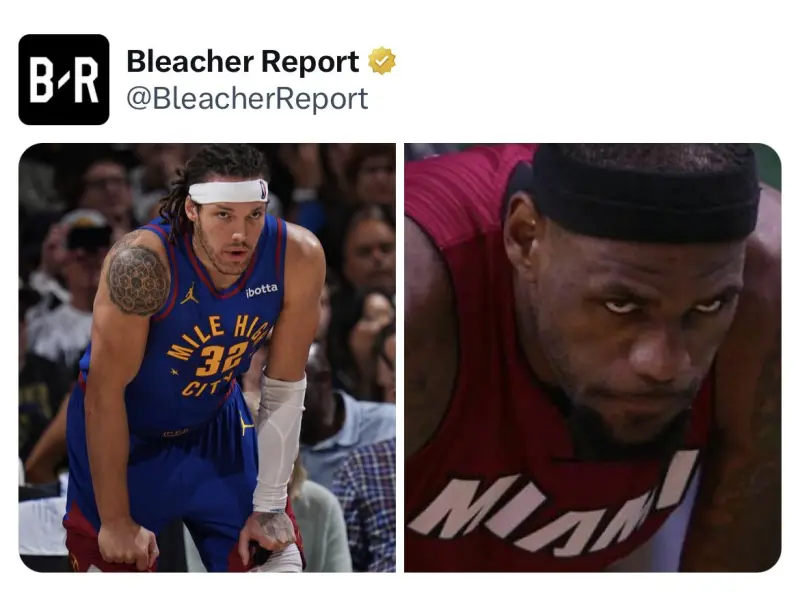Click the MIAMI lettering on red jersey
This screenshot has width=800, height=615.
(554, 505)
